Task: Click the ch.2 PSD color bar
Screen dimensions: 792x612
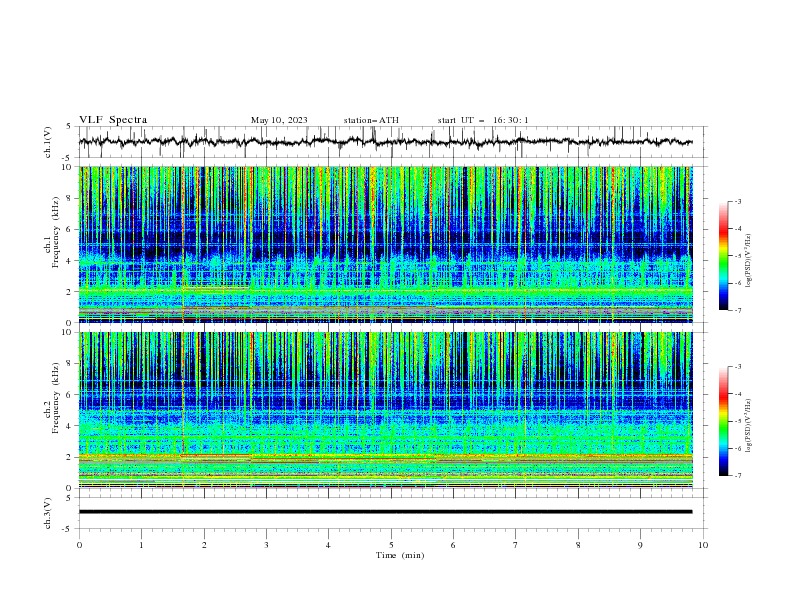Action: pos(724,421)
